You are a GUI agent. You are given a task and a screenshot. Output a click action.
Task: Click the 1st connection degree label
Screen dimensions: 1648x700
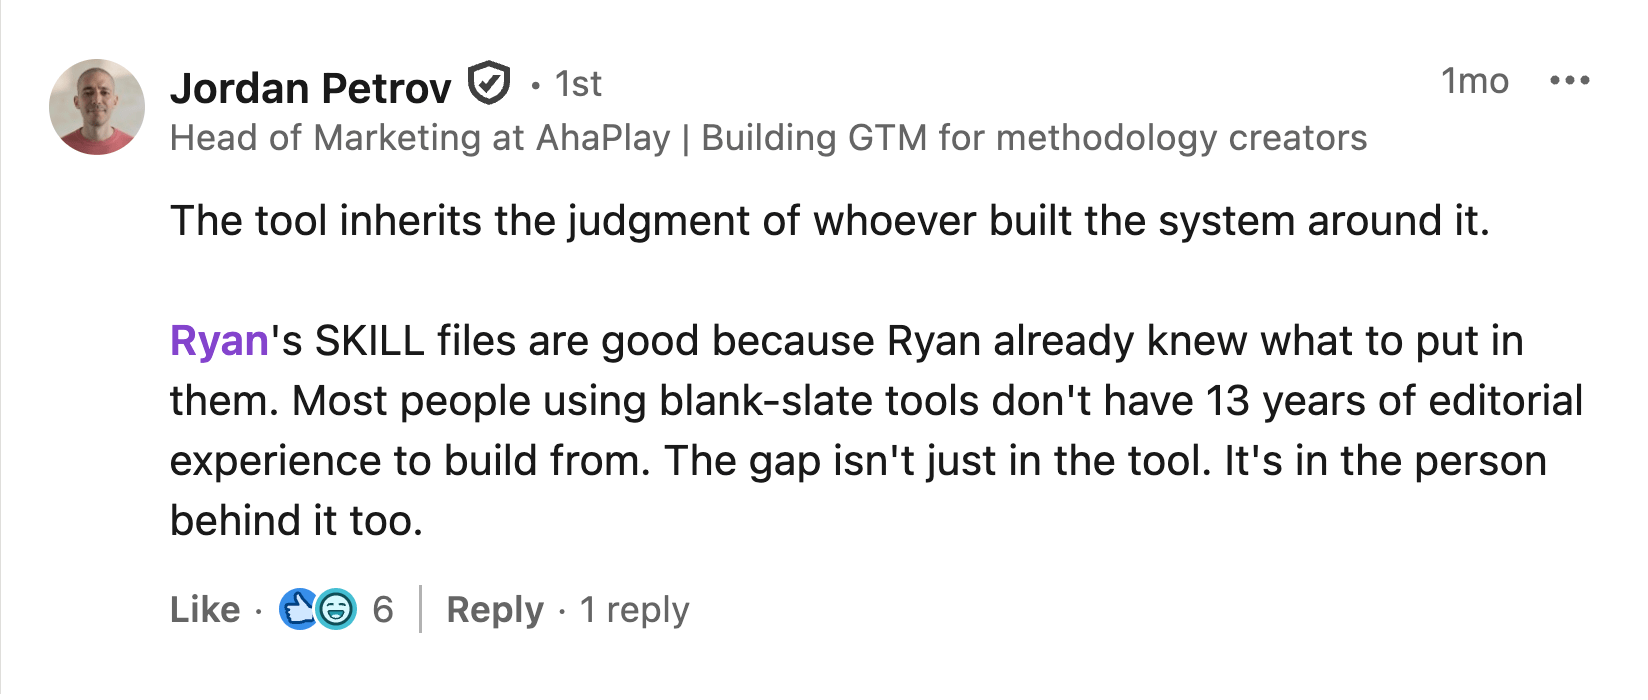click(x=578, y=84)
